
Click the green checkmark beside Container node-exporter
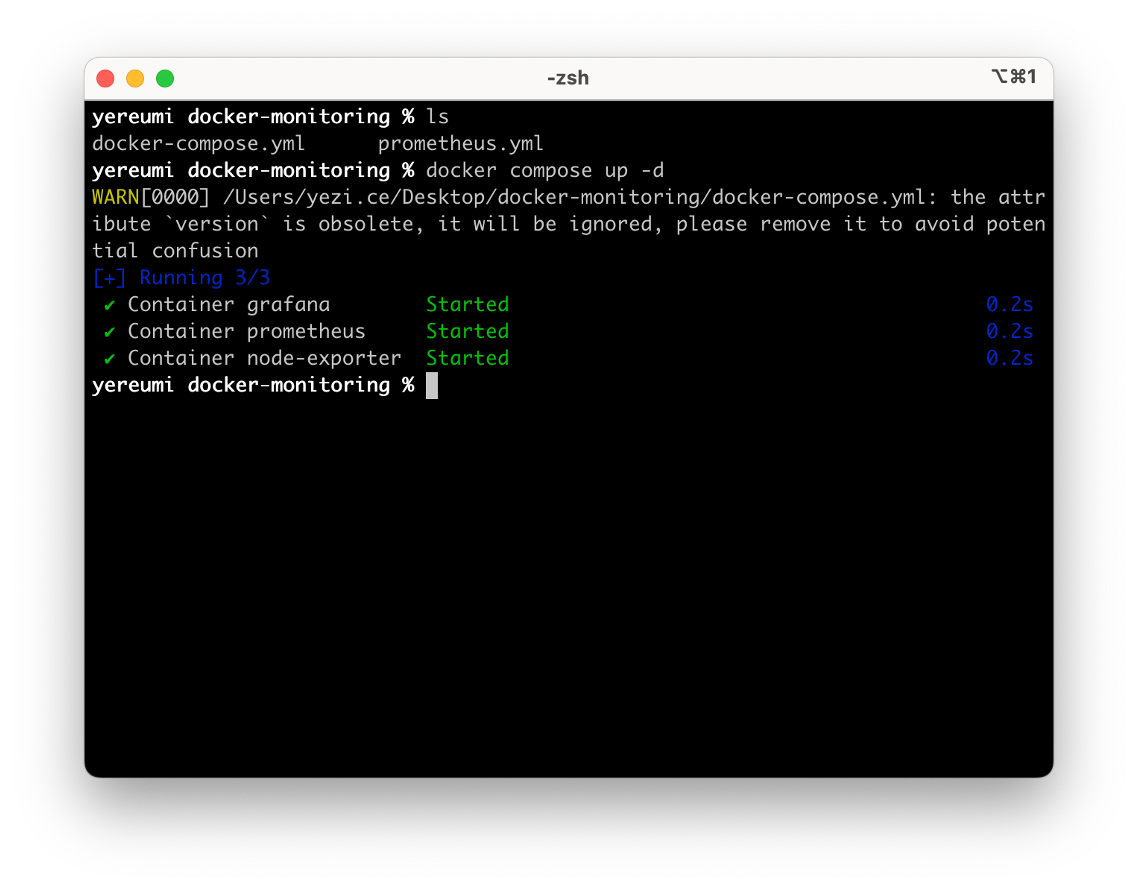110,359
